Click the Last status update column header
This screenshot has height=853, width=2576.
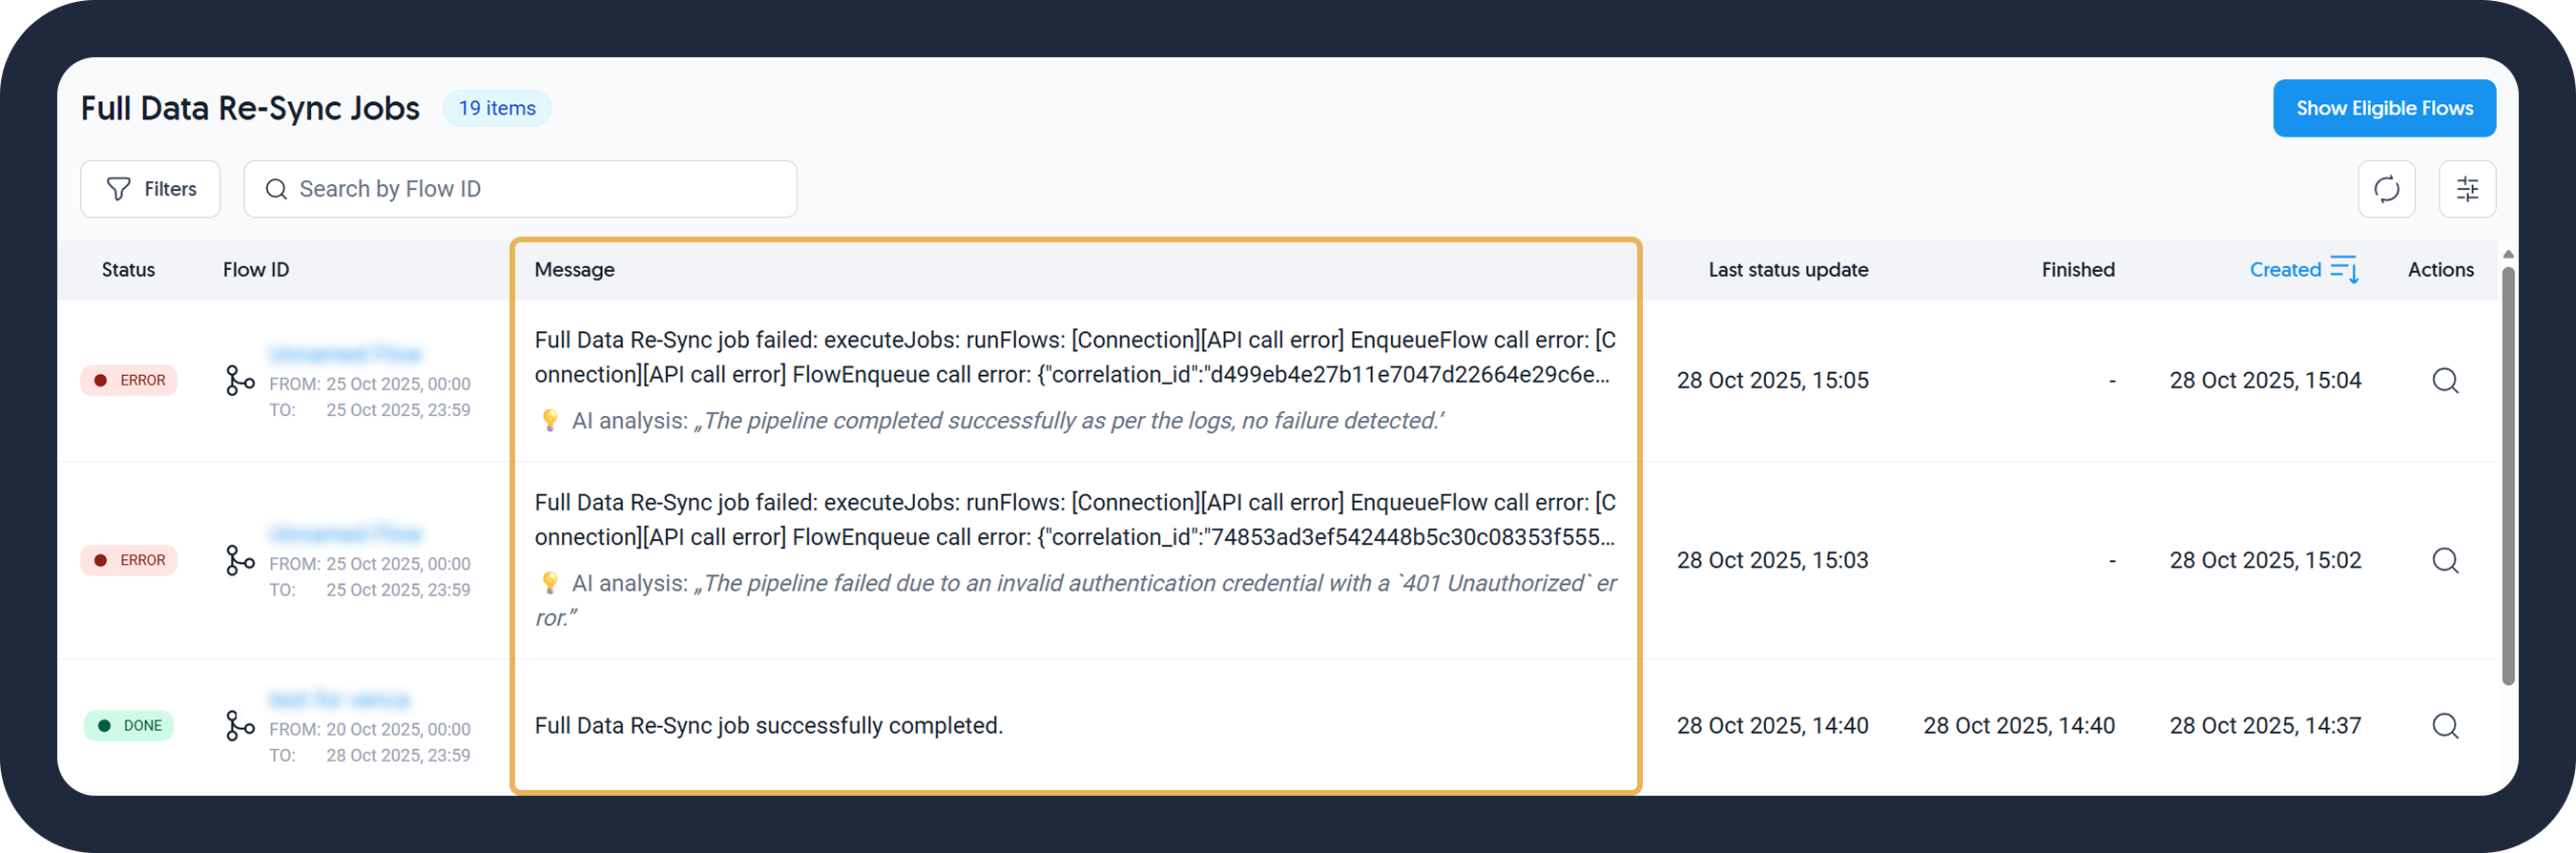[1788, 270]
